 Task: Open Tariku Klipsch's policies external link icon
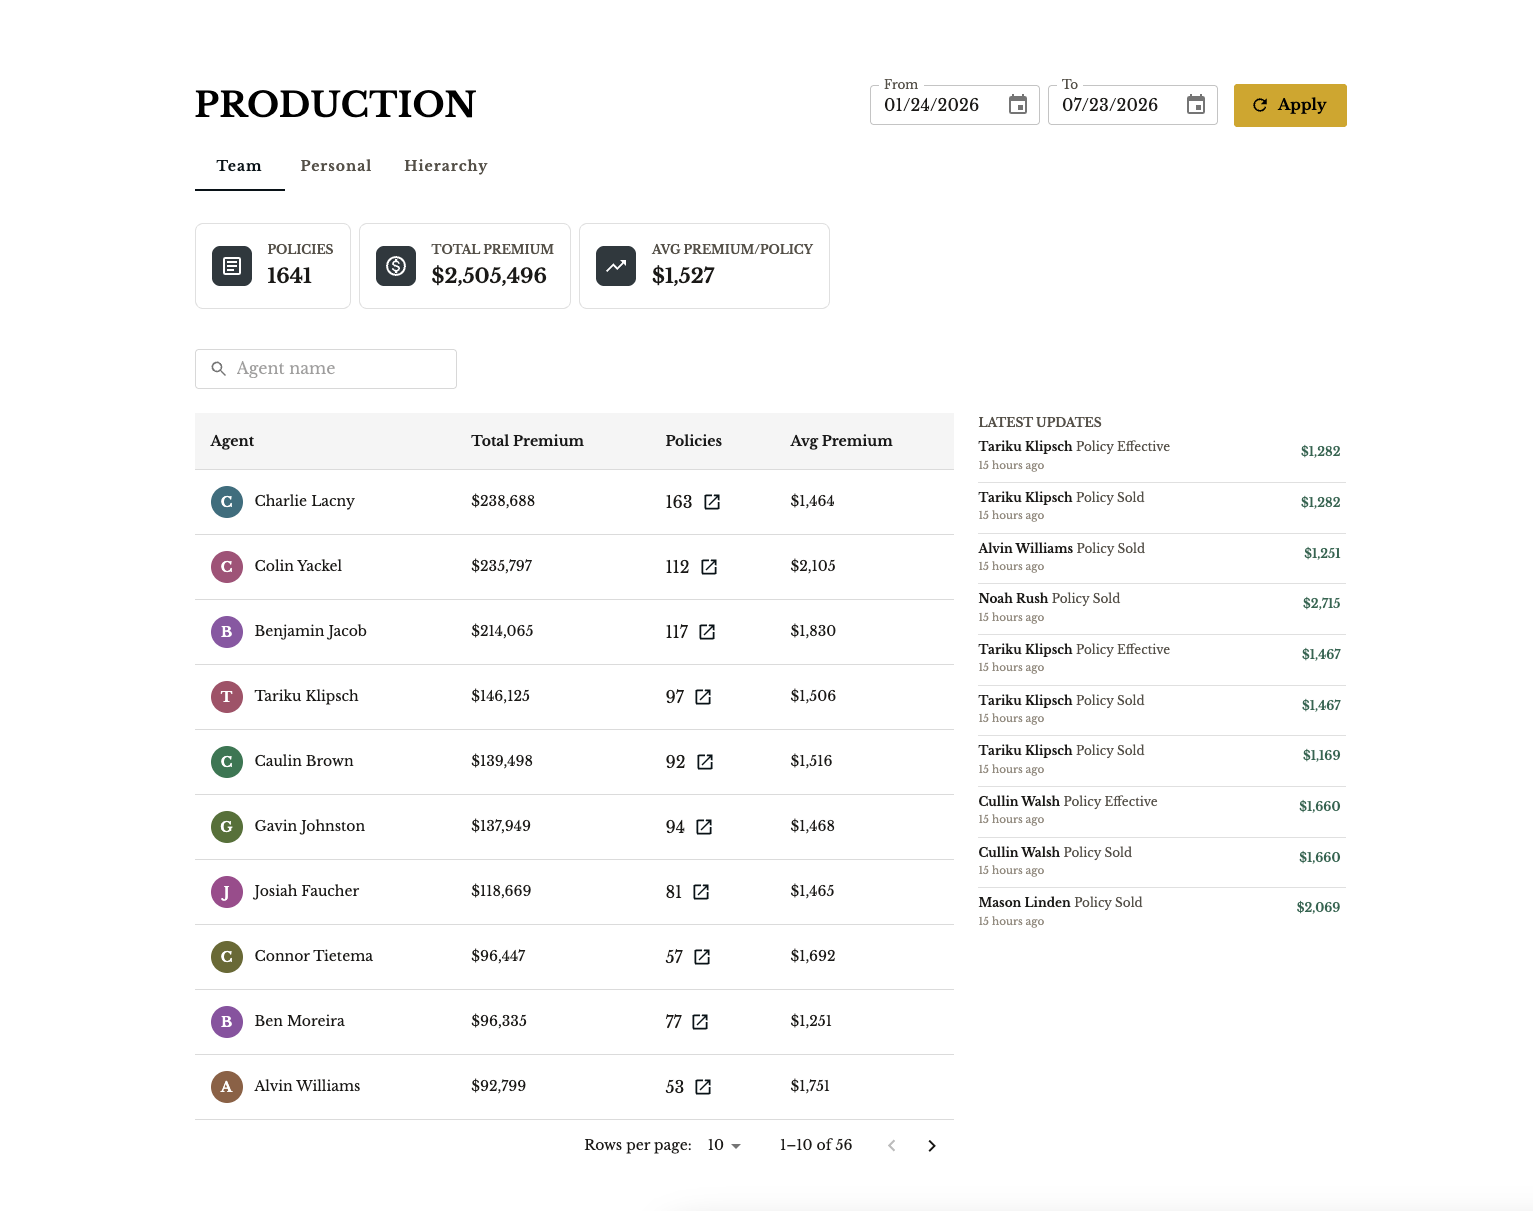(703, 697)
